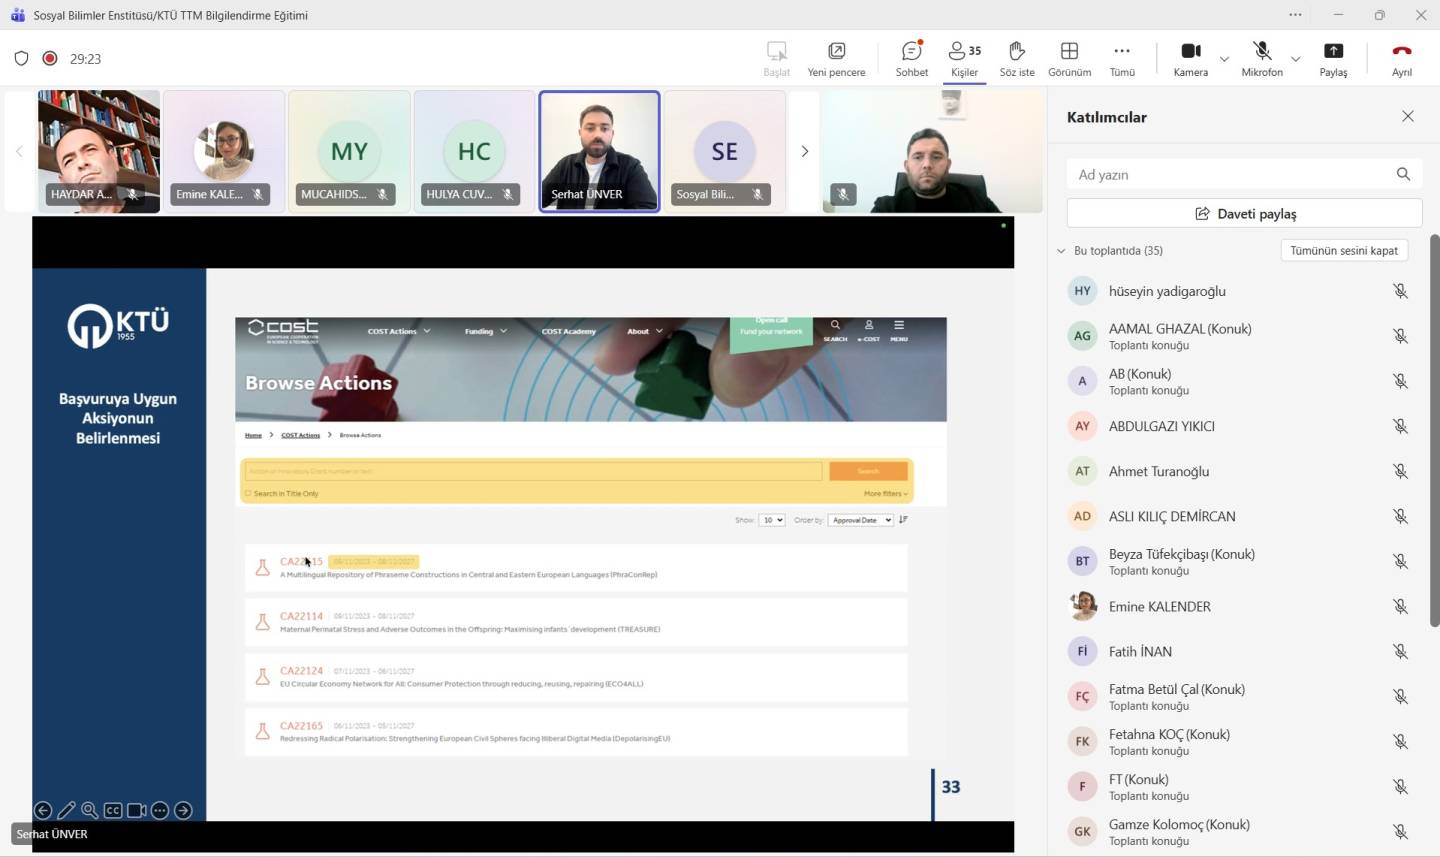Raise hand with Söz iste

(x=1016, y=58)
